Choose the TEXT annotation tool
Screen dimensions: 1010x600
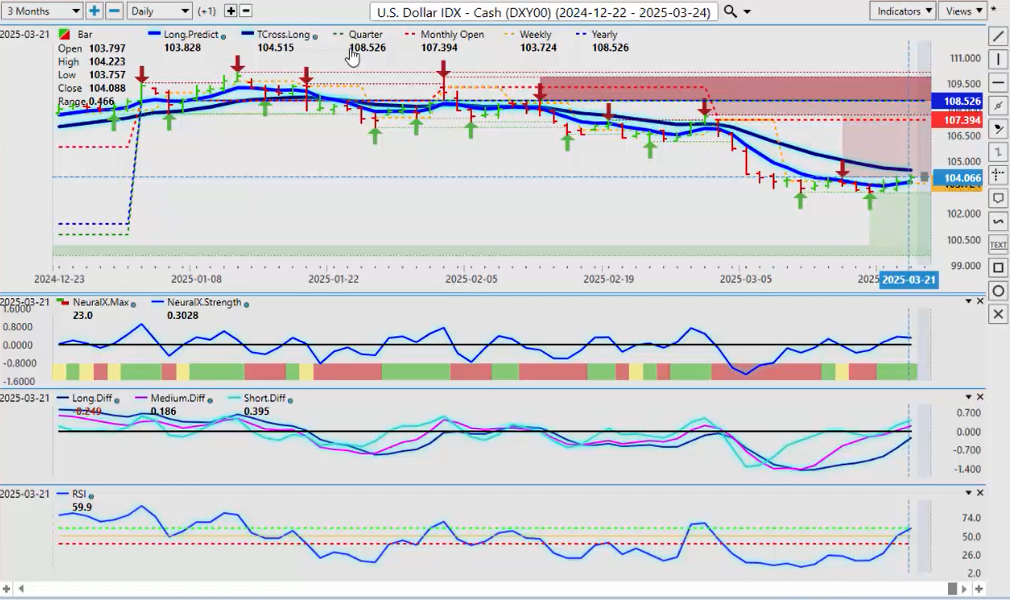pyautogui.click(x=997, y=244)
